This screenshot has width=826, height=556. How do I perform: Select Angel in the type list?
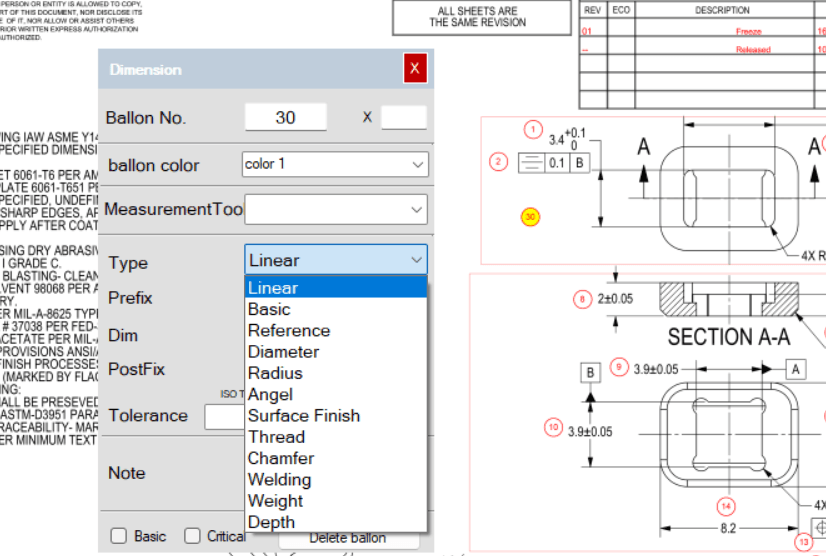336,394
